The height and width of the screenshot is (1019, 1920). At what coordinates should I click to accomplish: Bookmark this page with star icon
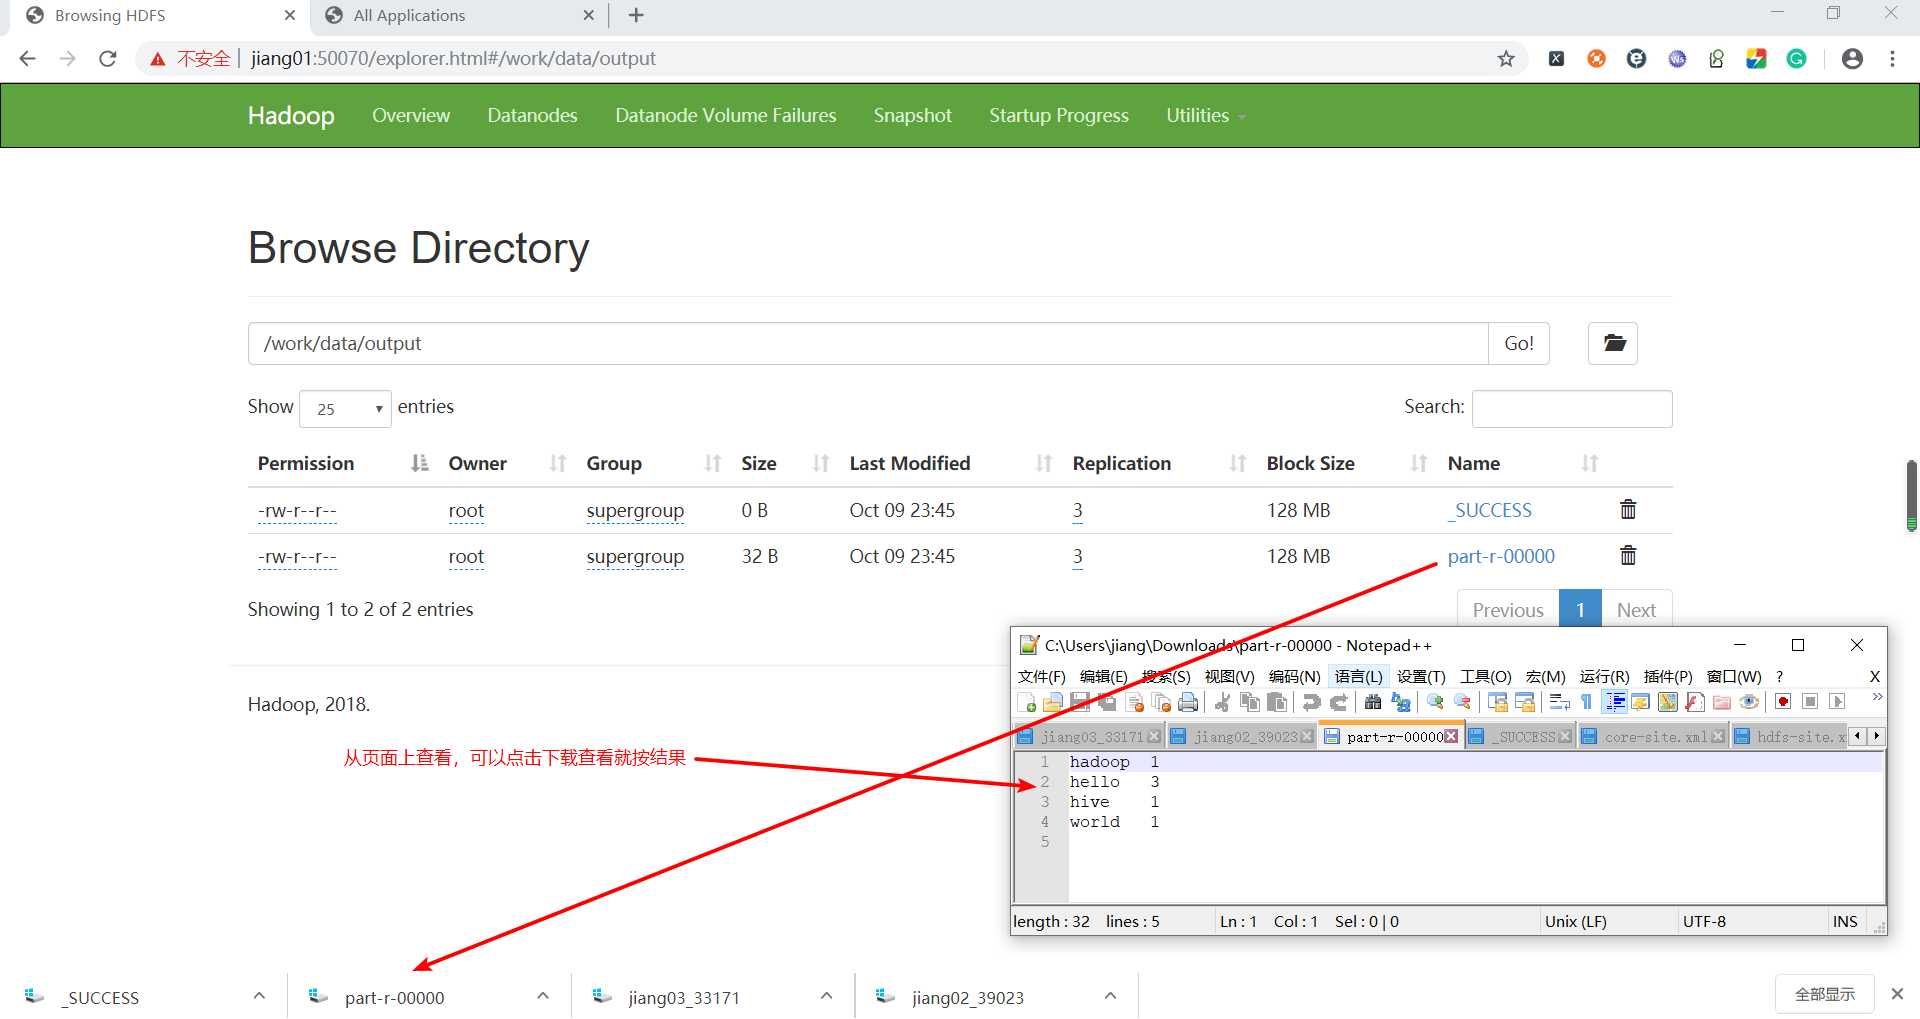(1506, 59)
